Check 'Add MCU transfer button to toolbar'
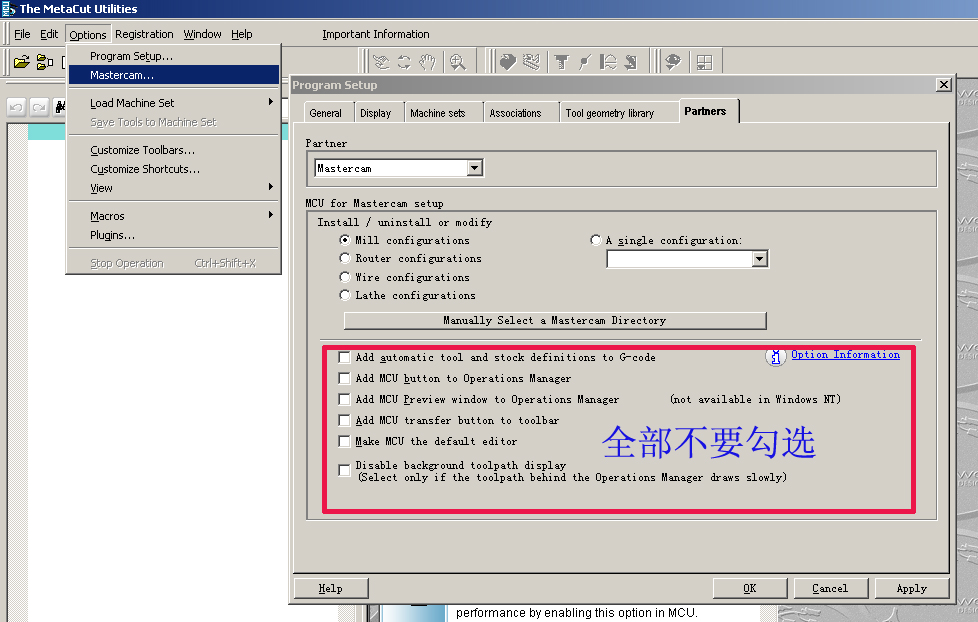Viewport: 978px width, 622px height. coord(344,420)
